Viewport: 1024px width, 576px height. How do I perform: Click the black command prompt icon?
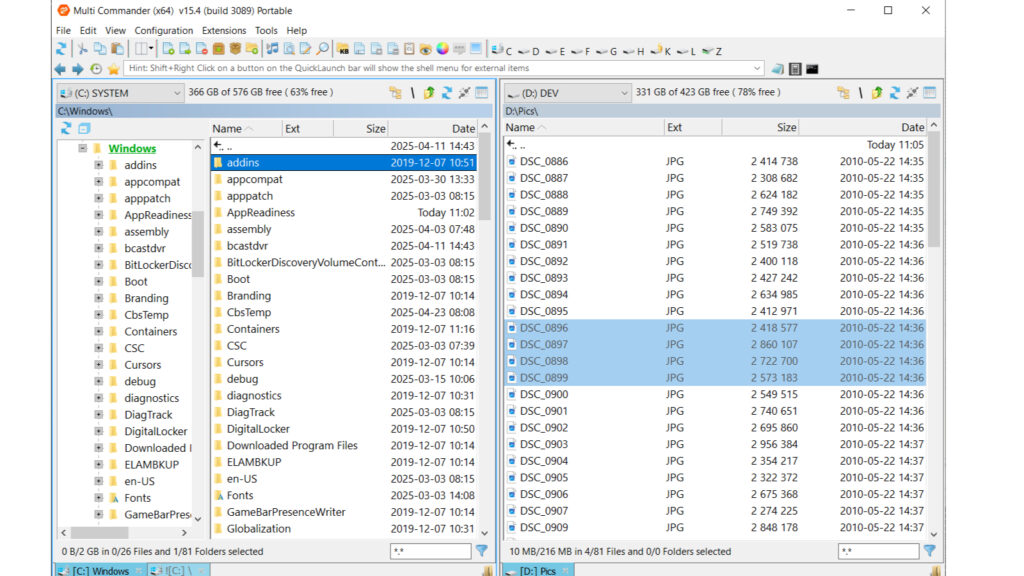pyautogui.click(x=812, y=69)
